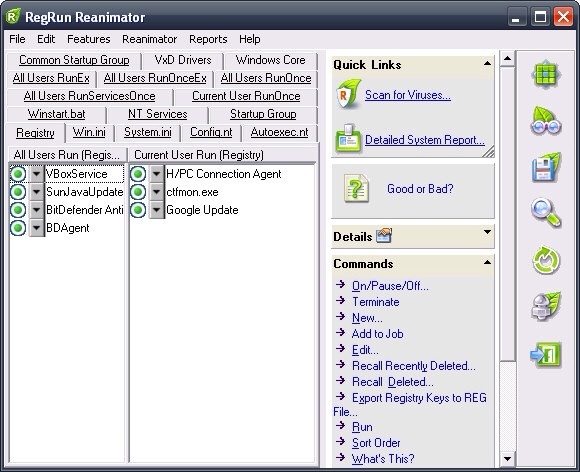
Task: Open dropdown arrow beside VBoxService
Action: [x=36, y=174]
